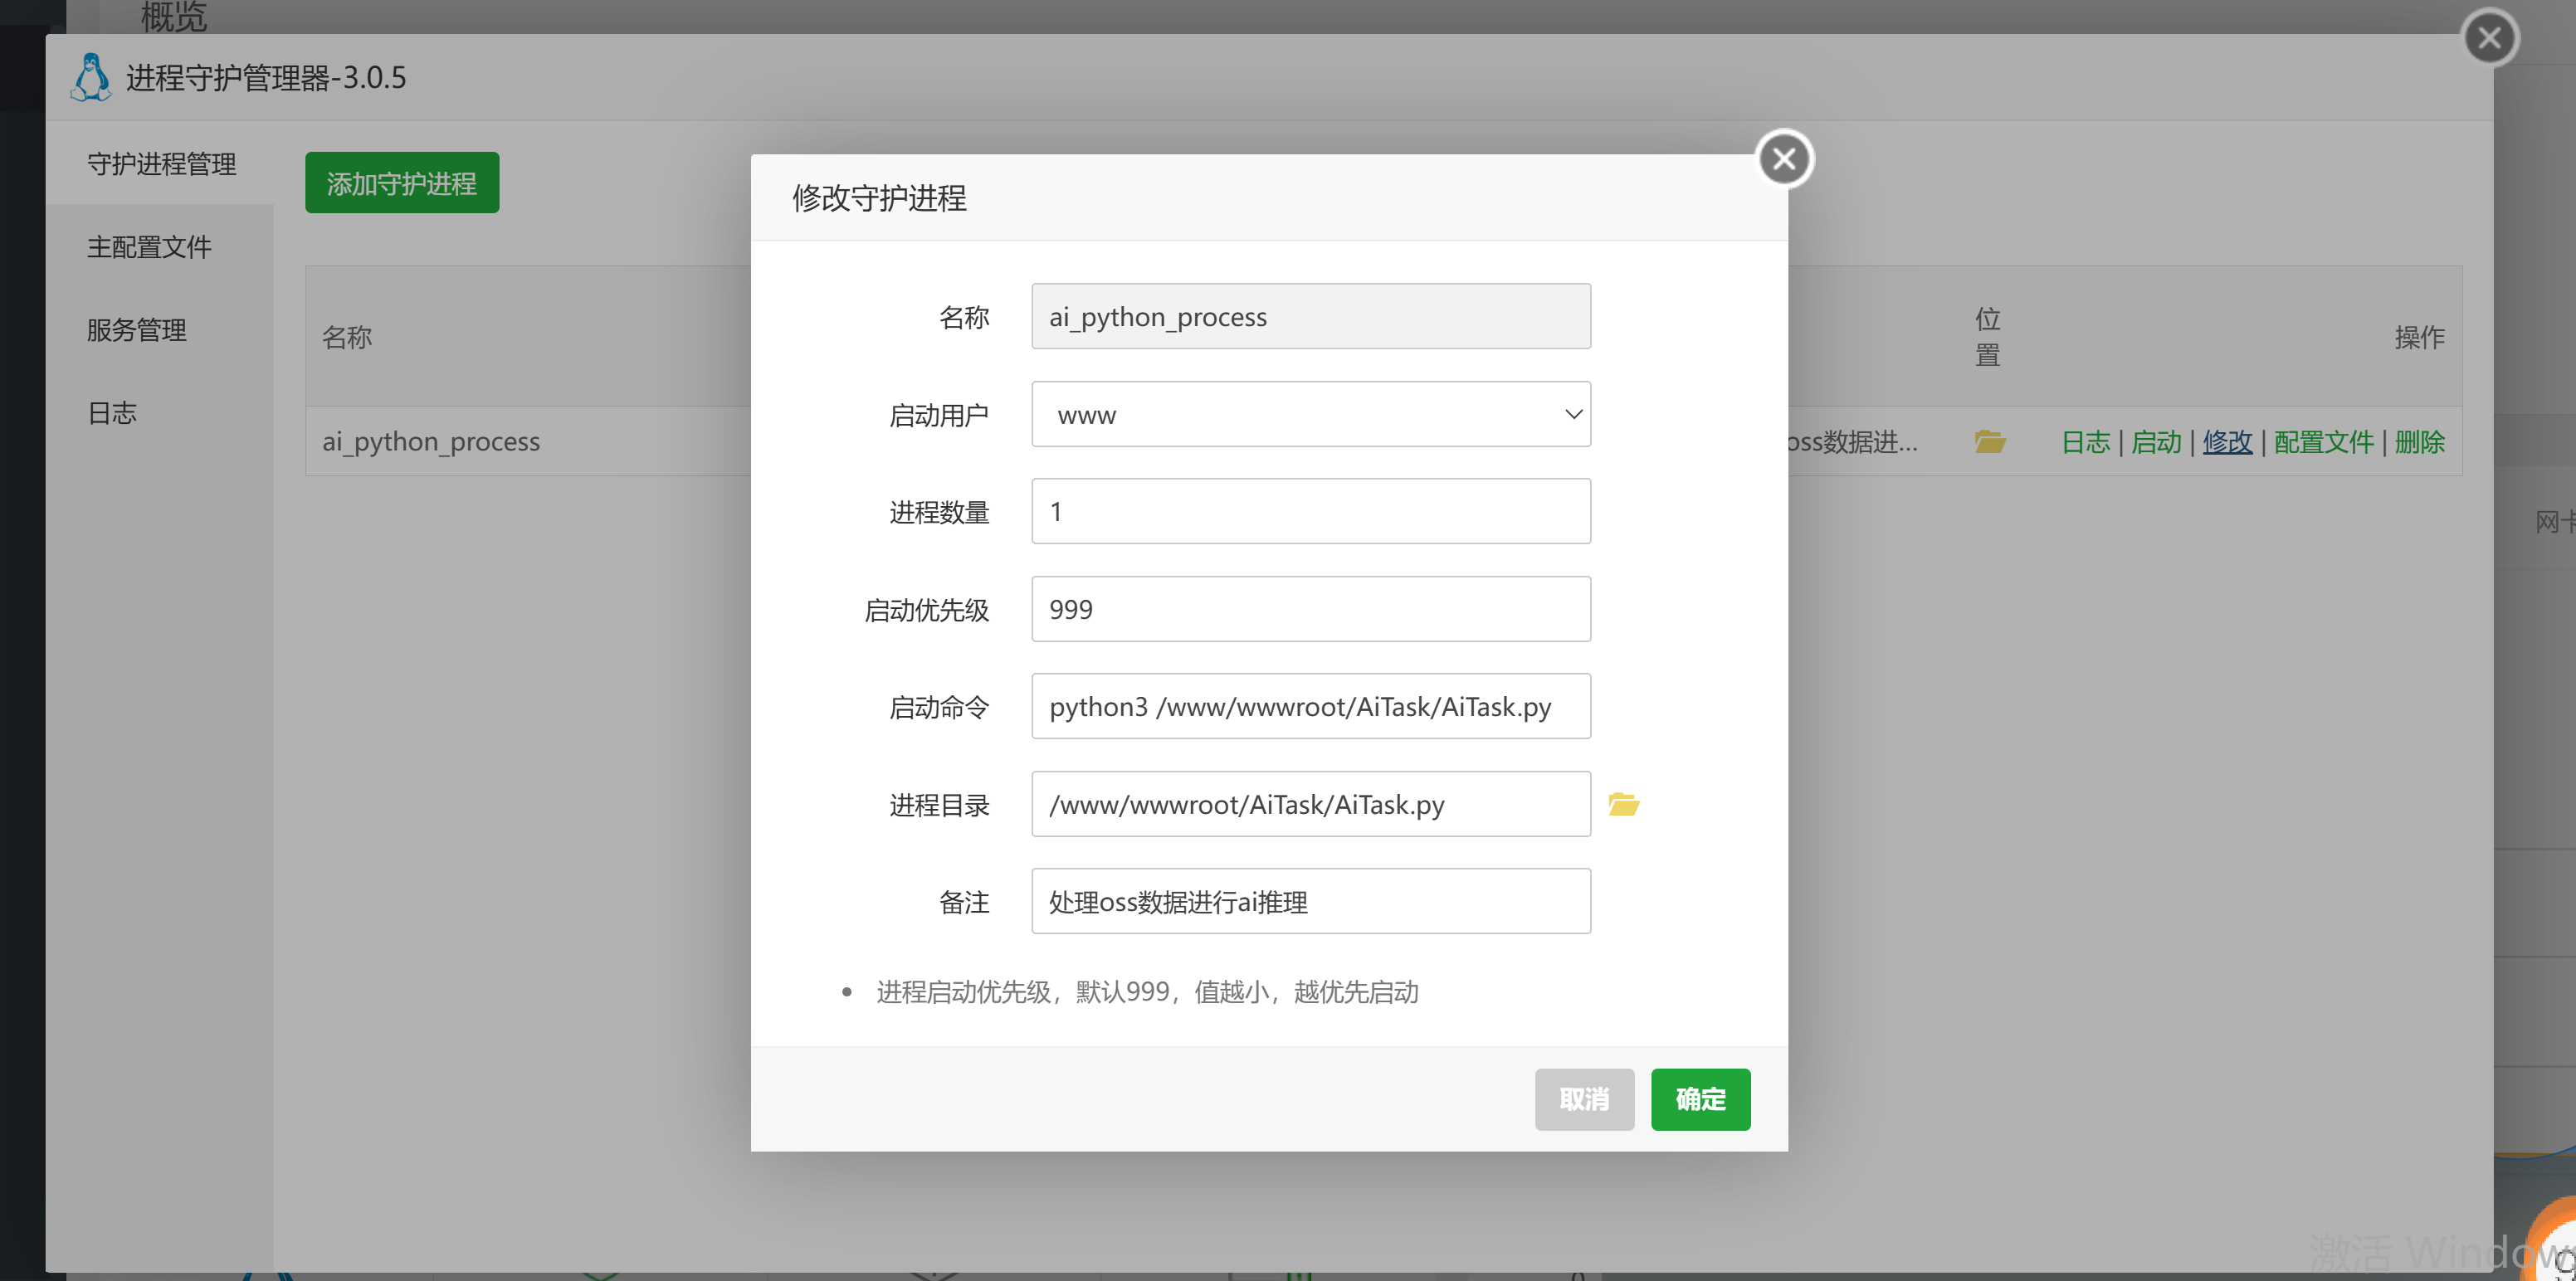Confirm with the 确定 button
The image size is (2576, 1281).
1700,1099
